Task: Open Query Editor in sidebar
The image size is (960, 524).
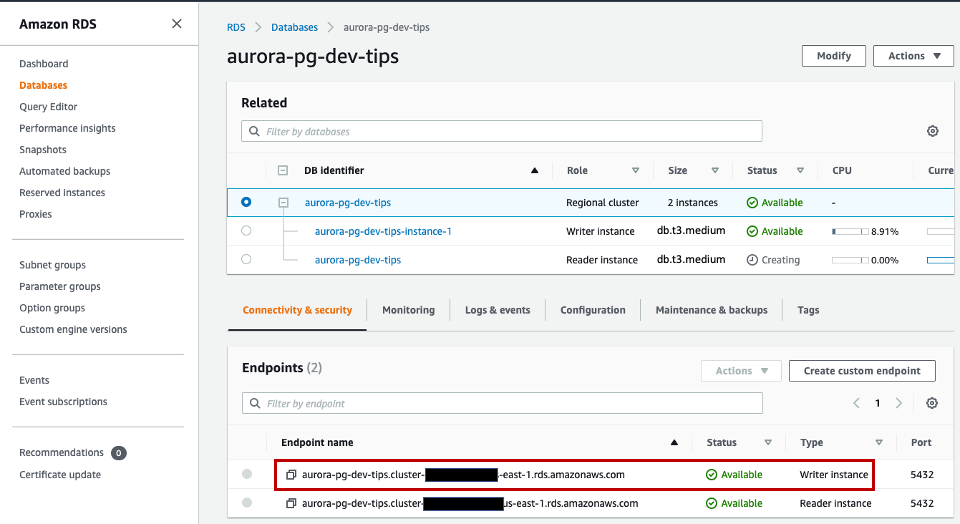Action: 48,107
